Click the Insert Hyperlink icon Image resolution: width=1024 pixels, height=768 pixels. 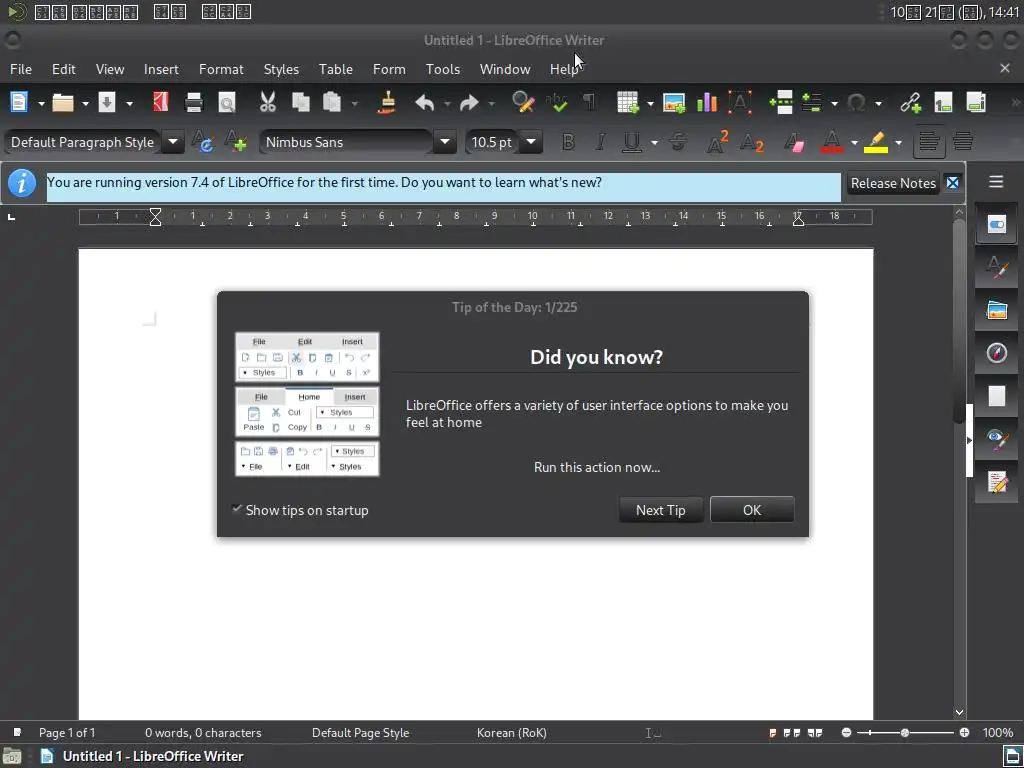[910, 103]
